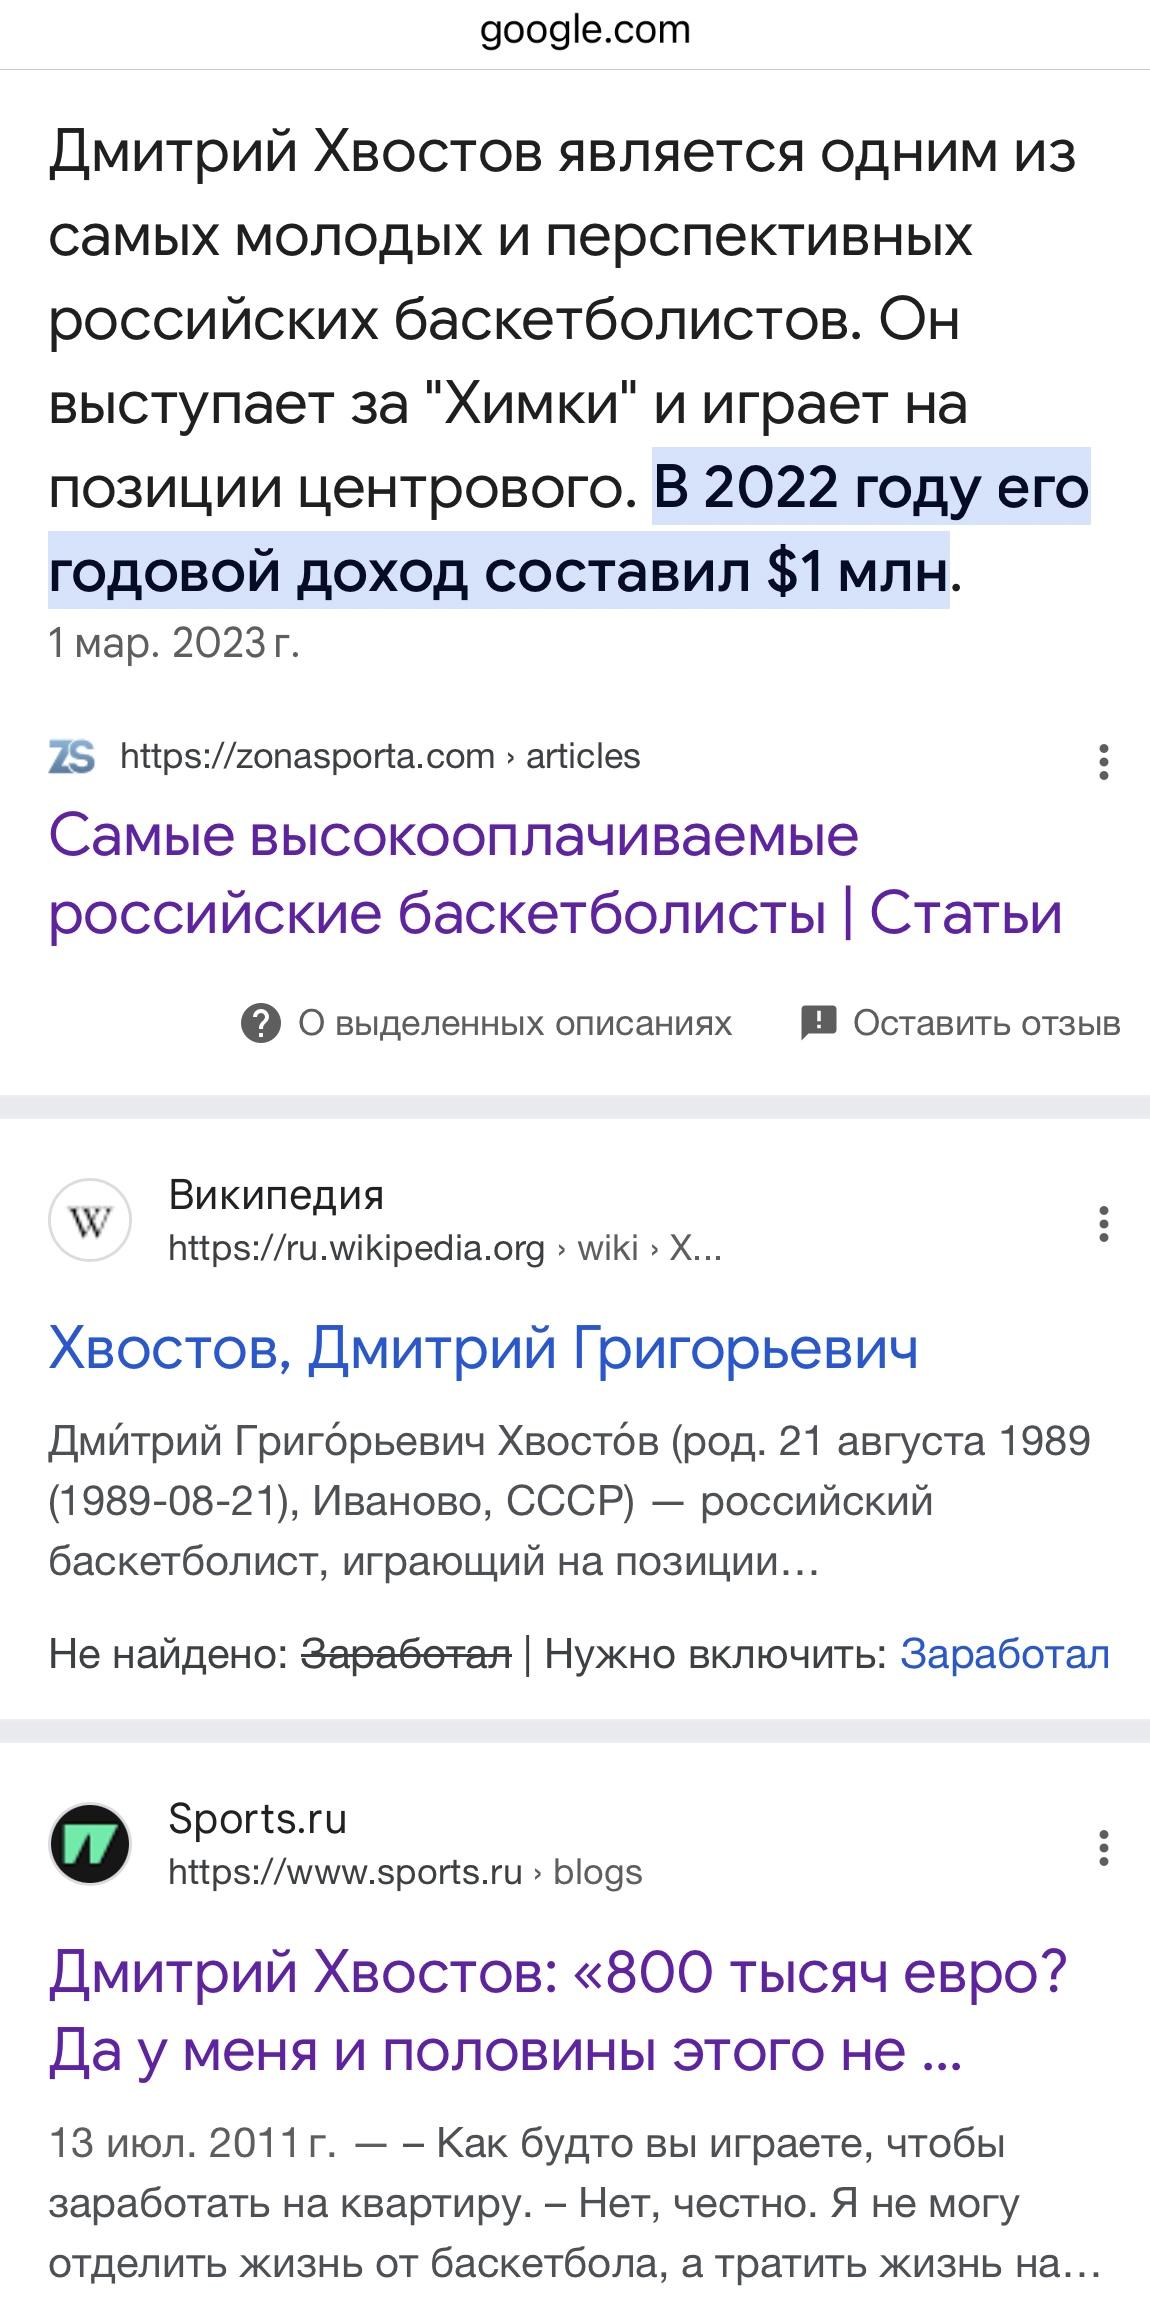The width and height of the screenshot is (1150, 2318).
Task: Tap the www.sports.ru blogs URL
Action: tap(405, 1872)
